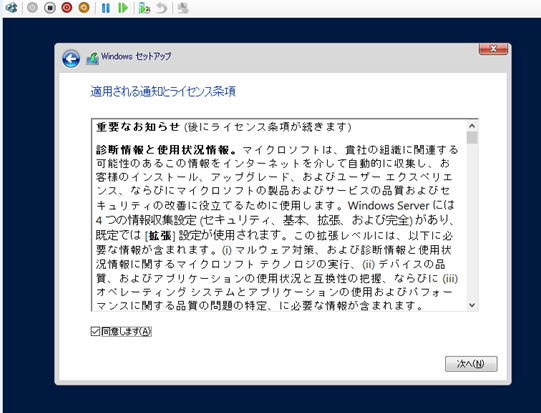Go back with the blue arrow button
The width and height of the screenshot is (541, 413).
click(x=71, y=59)
